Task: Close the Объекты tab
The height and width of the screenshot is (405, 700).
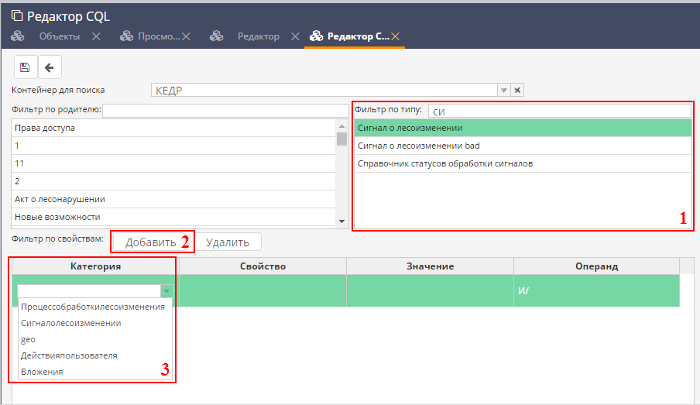Action: coord(96,36)
